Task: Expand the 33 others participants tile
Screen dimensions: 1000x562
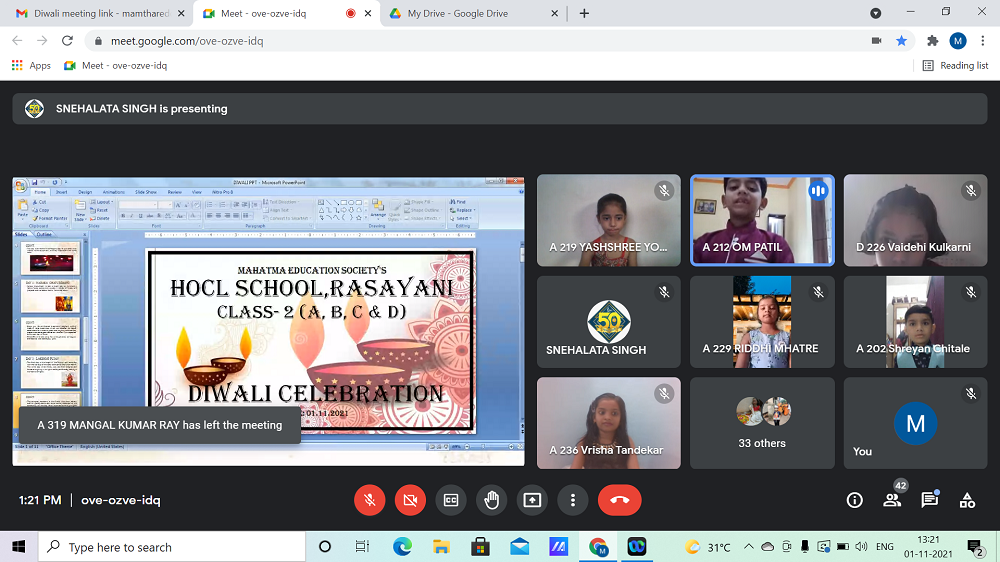Action: 762,420
